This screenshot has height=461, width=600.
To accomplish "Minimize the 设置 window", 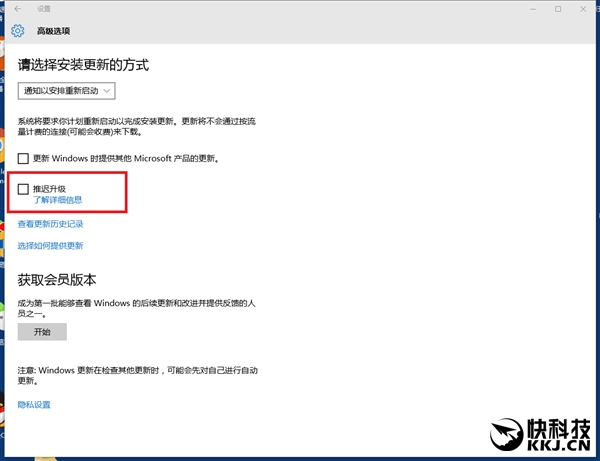I will tap(529, 9).
